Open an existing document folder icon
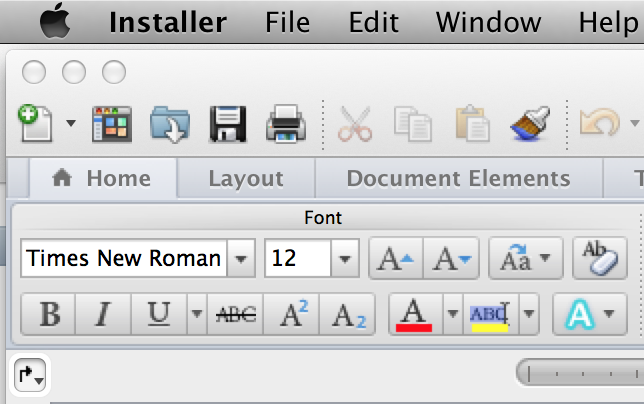 coord(170,124)
